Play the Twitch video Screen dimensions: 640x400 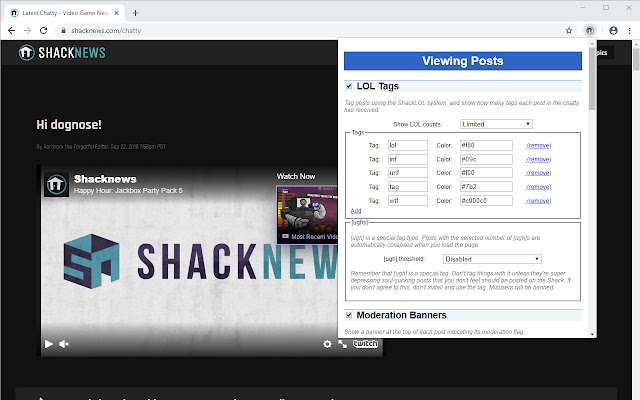pos(49,344)
